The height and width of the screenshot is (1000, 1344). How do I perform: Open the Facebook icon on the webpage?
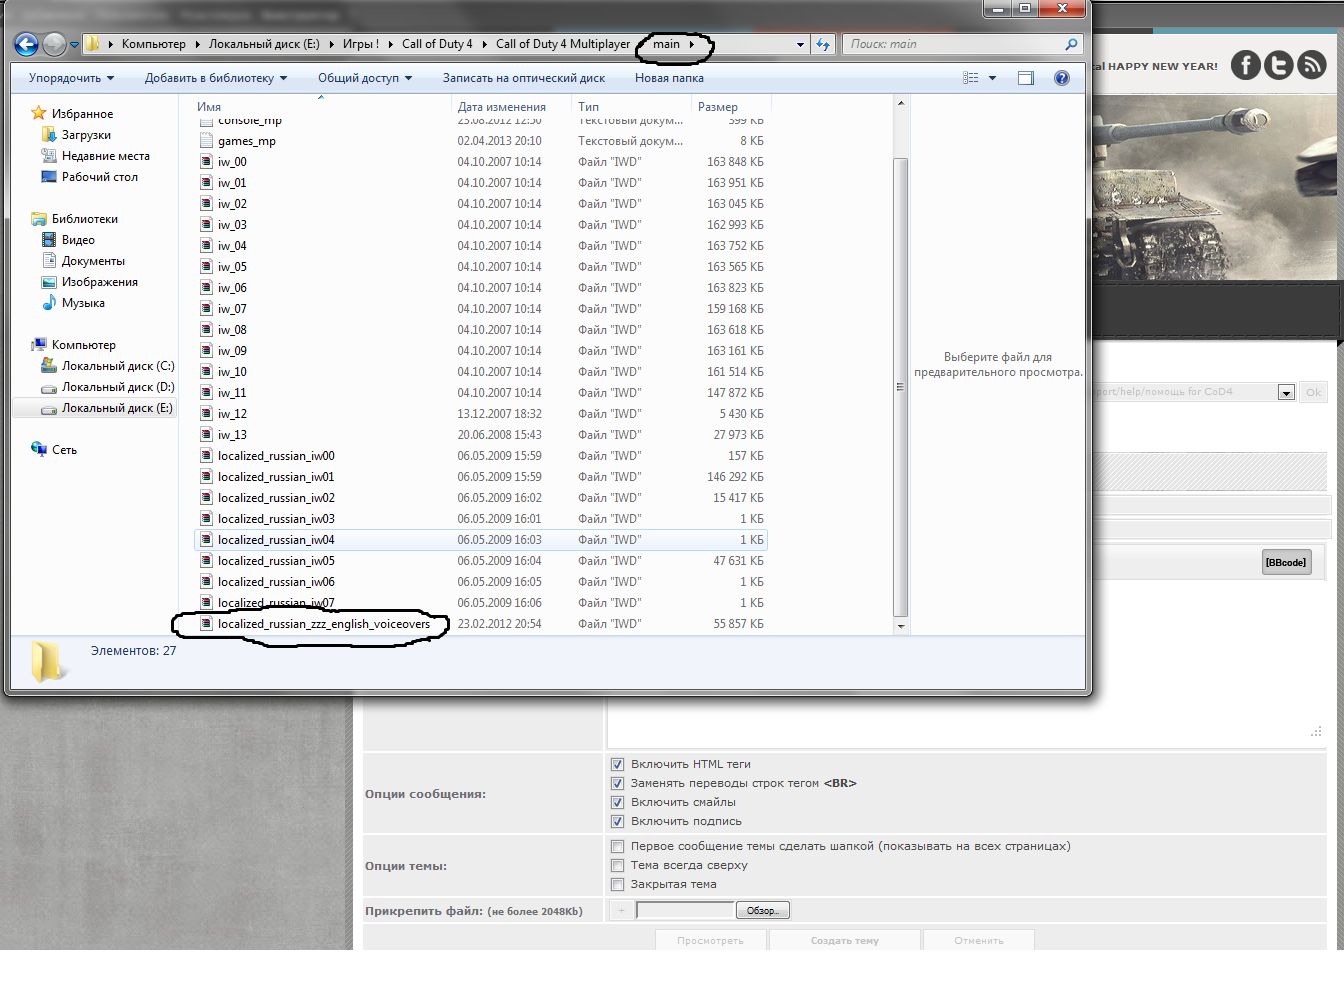click(x=1245, y=65)
